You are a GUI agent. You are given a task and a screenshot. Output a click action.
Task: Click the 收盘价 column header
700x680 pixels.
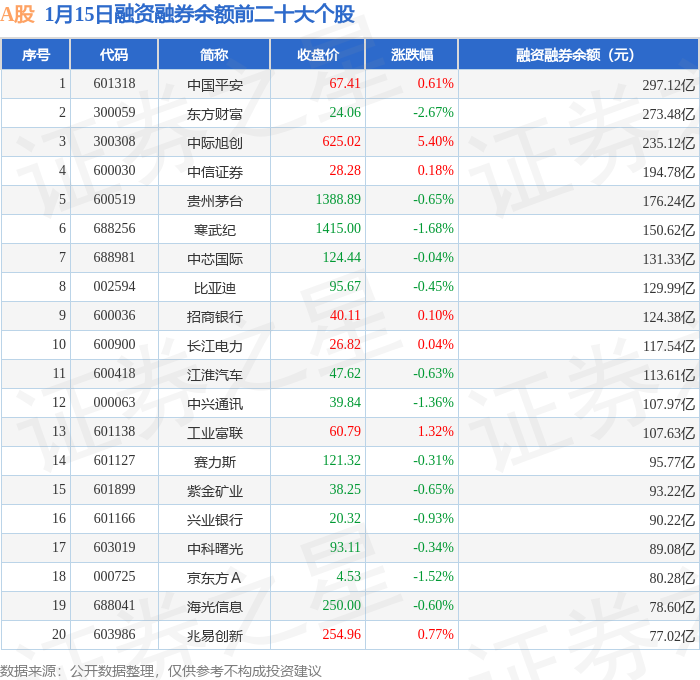point(318,54)
